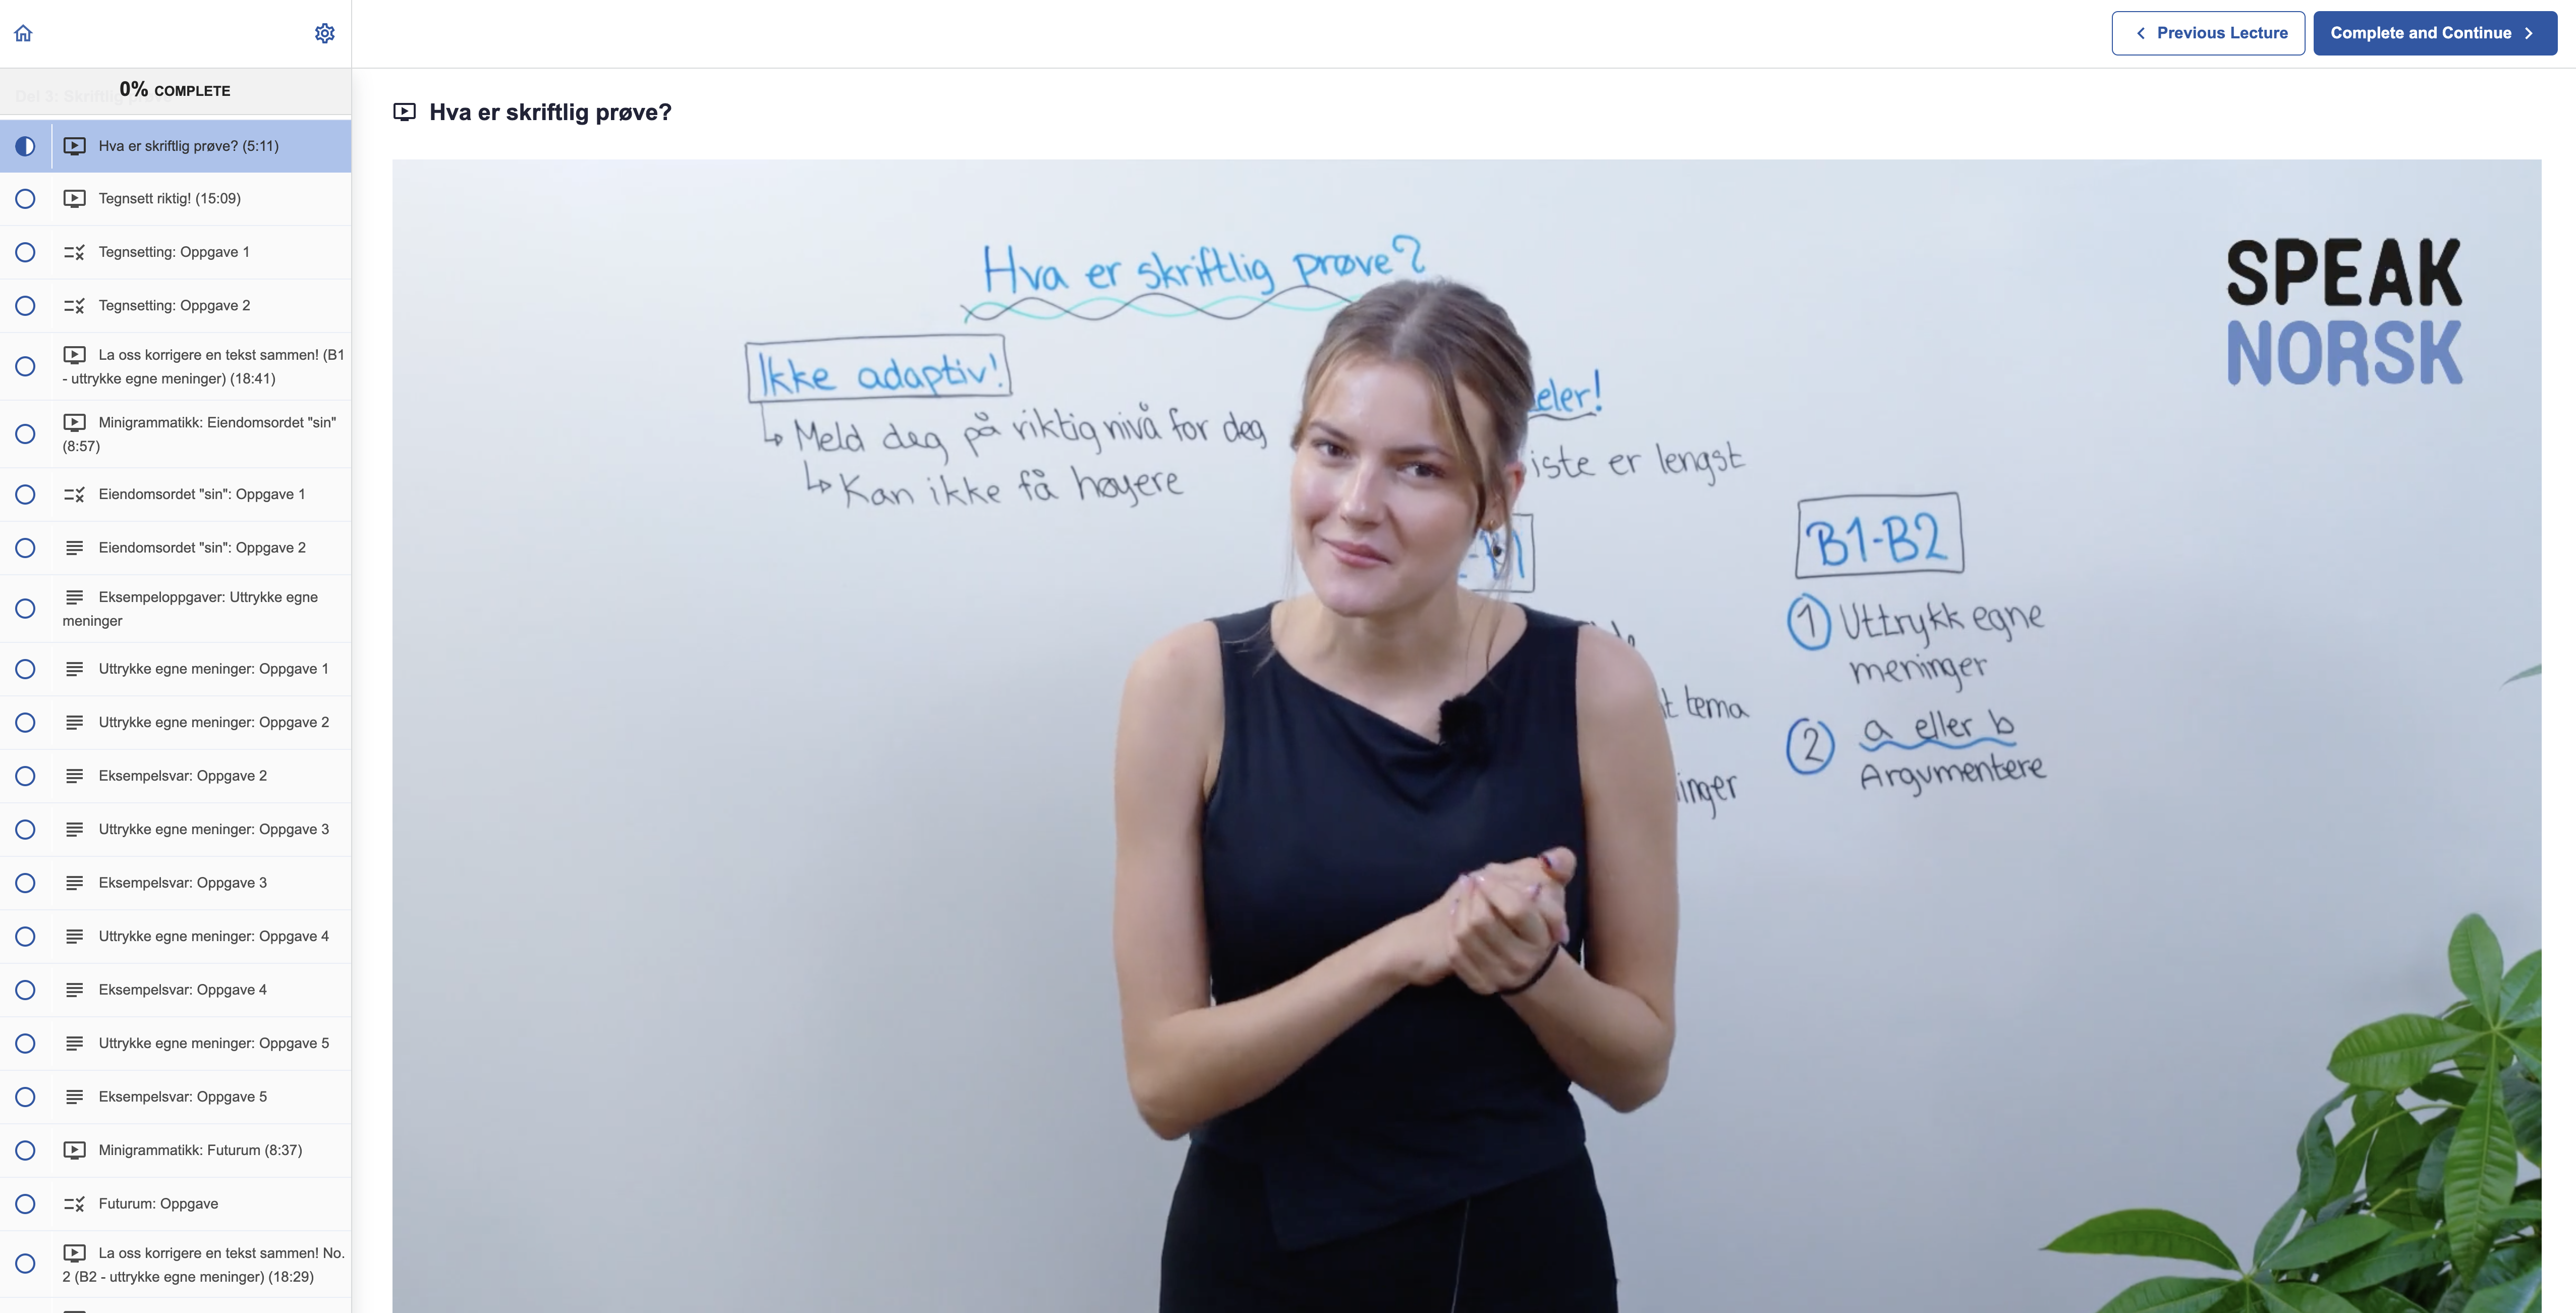
Task: Click the Previous Lecture button
Action: (2208, 33)
